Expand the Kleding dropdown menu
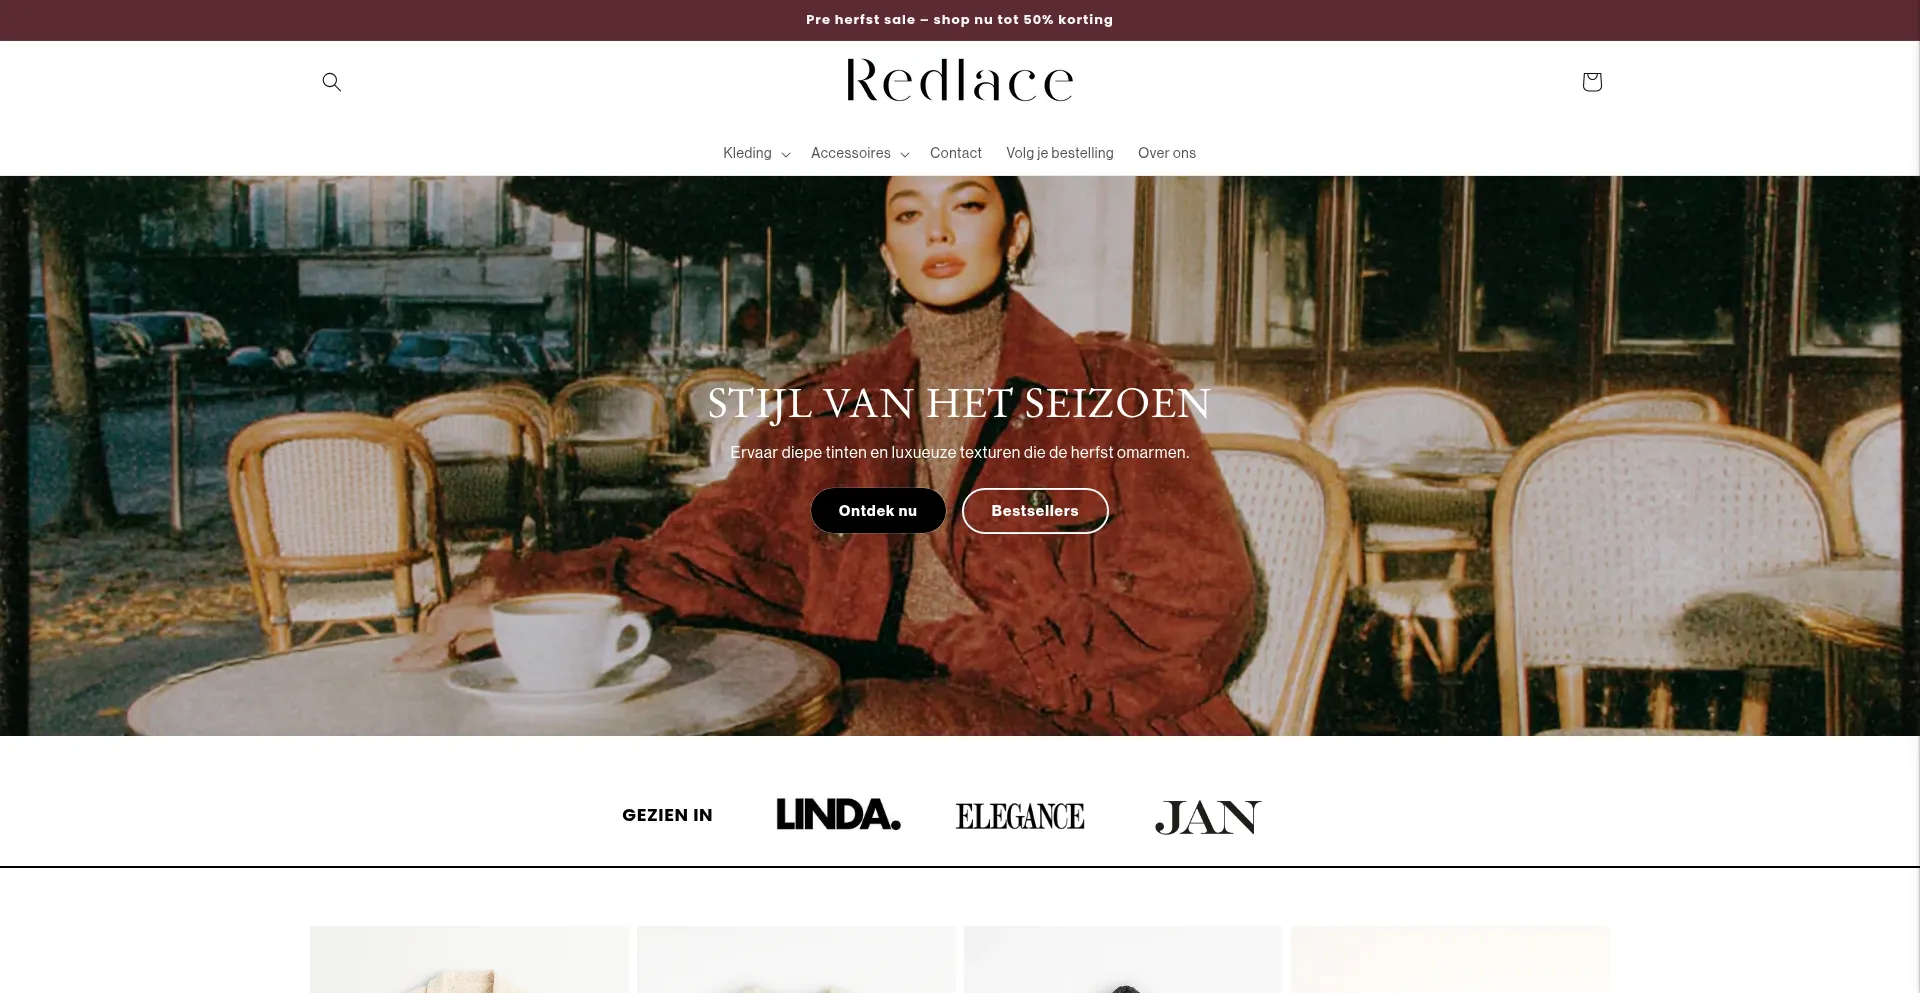 coord(757,153)
